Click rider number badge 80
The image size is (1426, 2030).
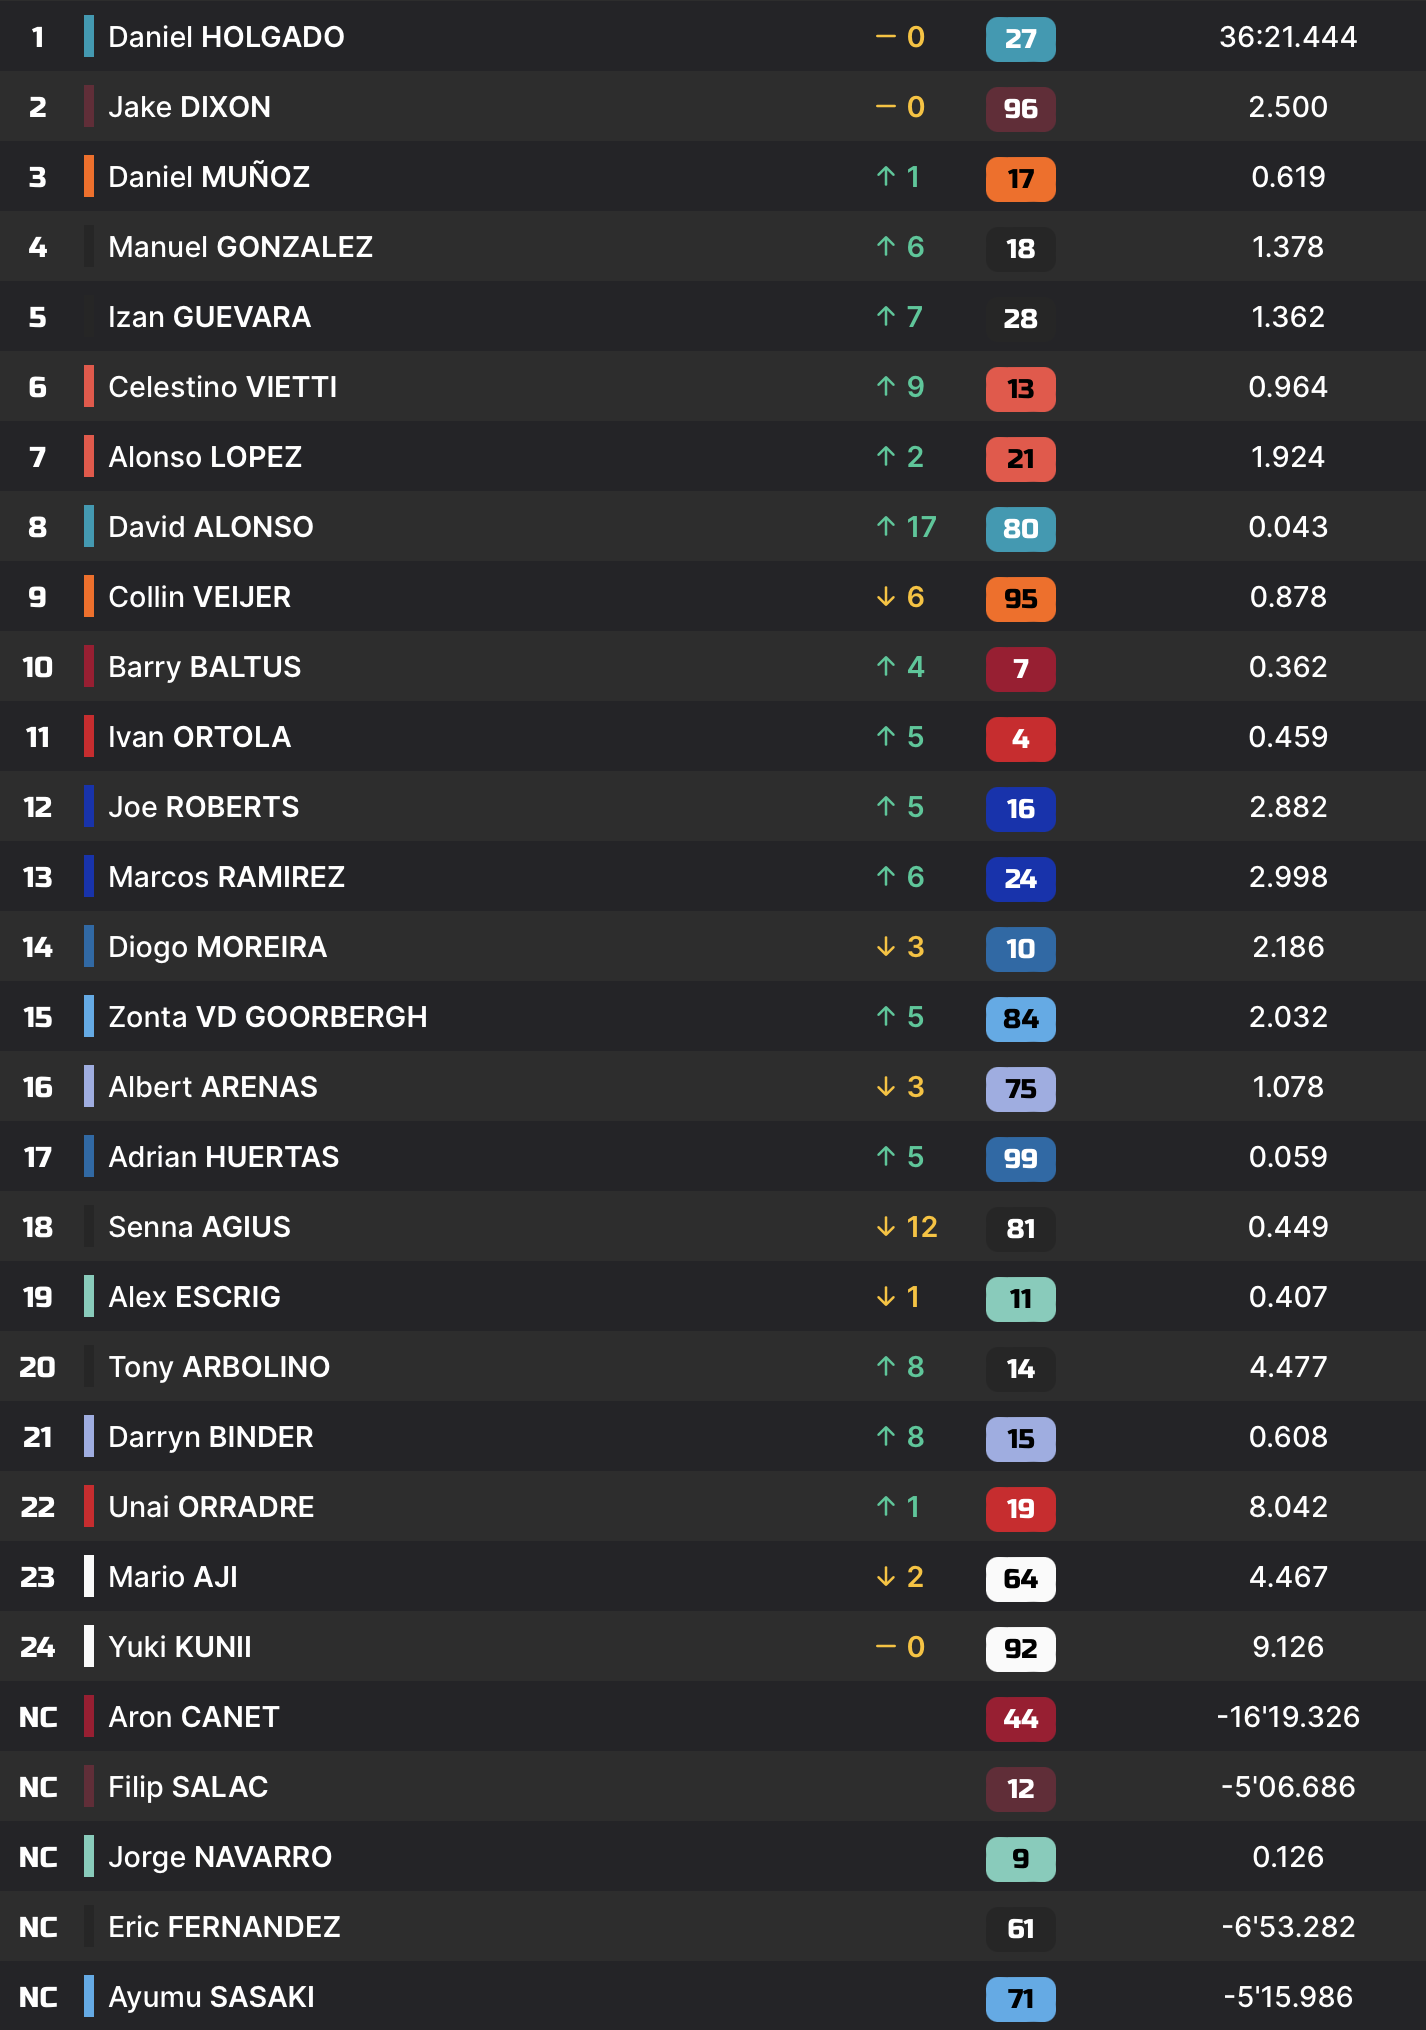pyautogui.click(x=1020, y=529)
